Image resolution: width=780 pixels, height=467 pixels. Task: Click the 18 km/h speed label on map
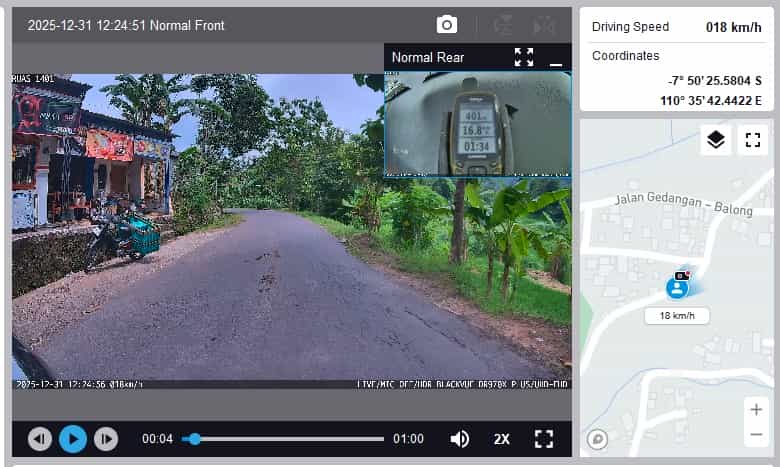click(x=677, y=316)
